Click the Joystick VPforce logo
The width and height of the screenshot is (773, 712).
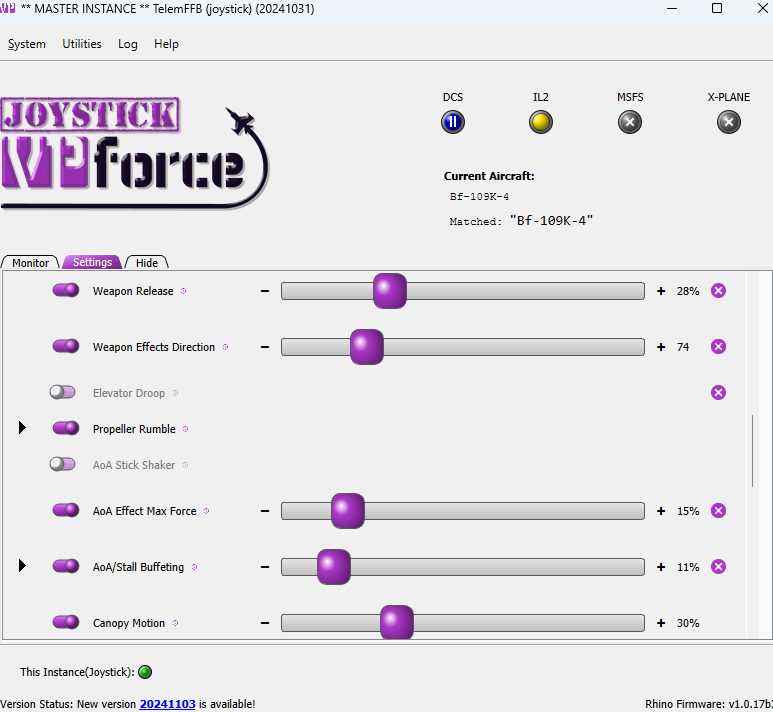[134, 153]
